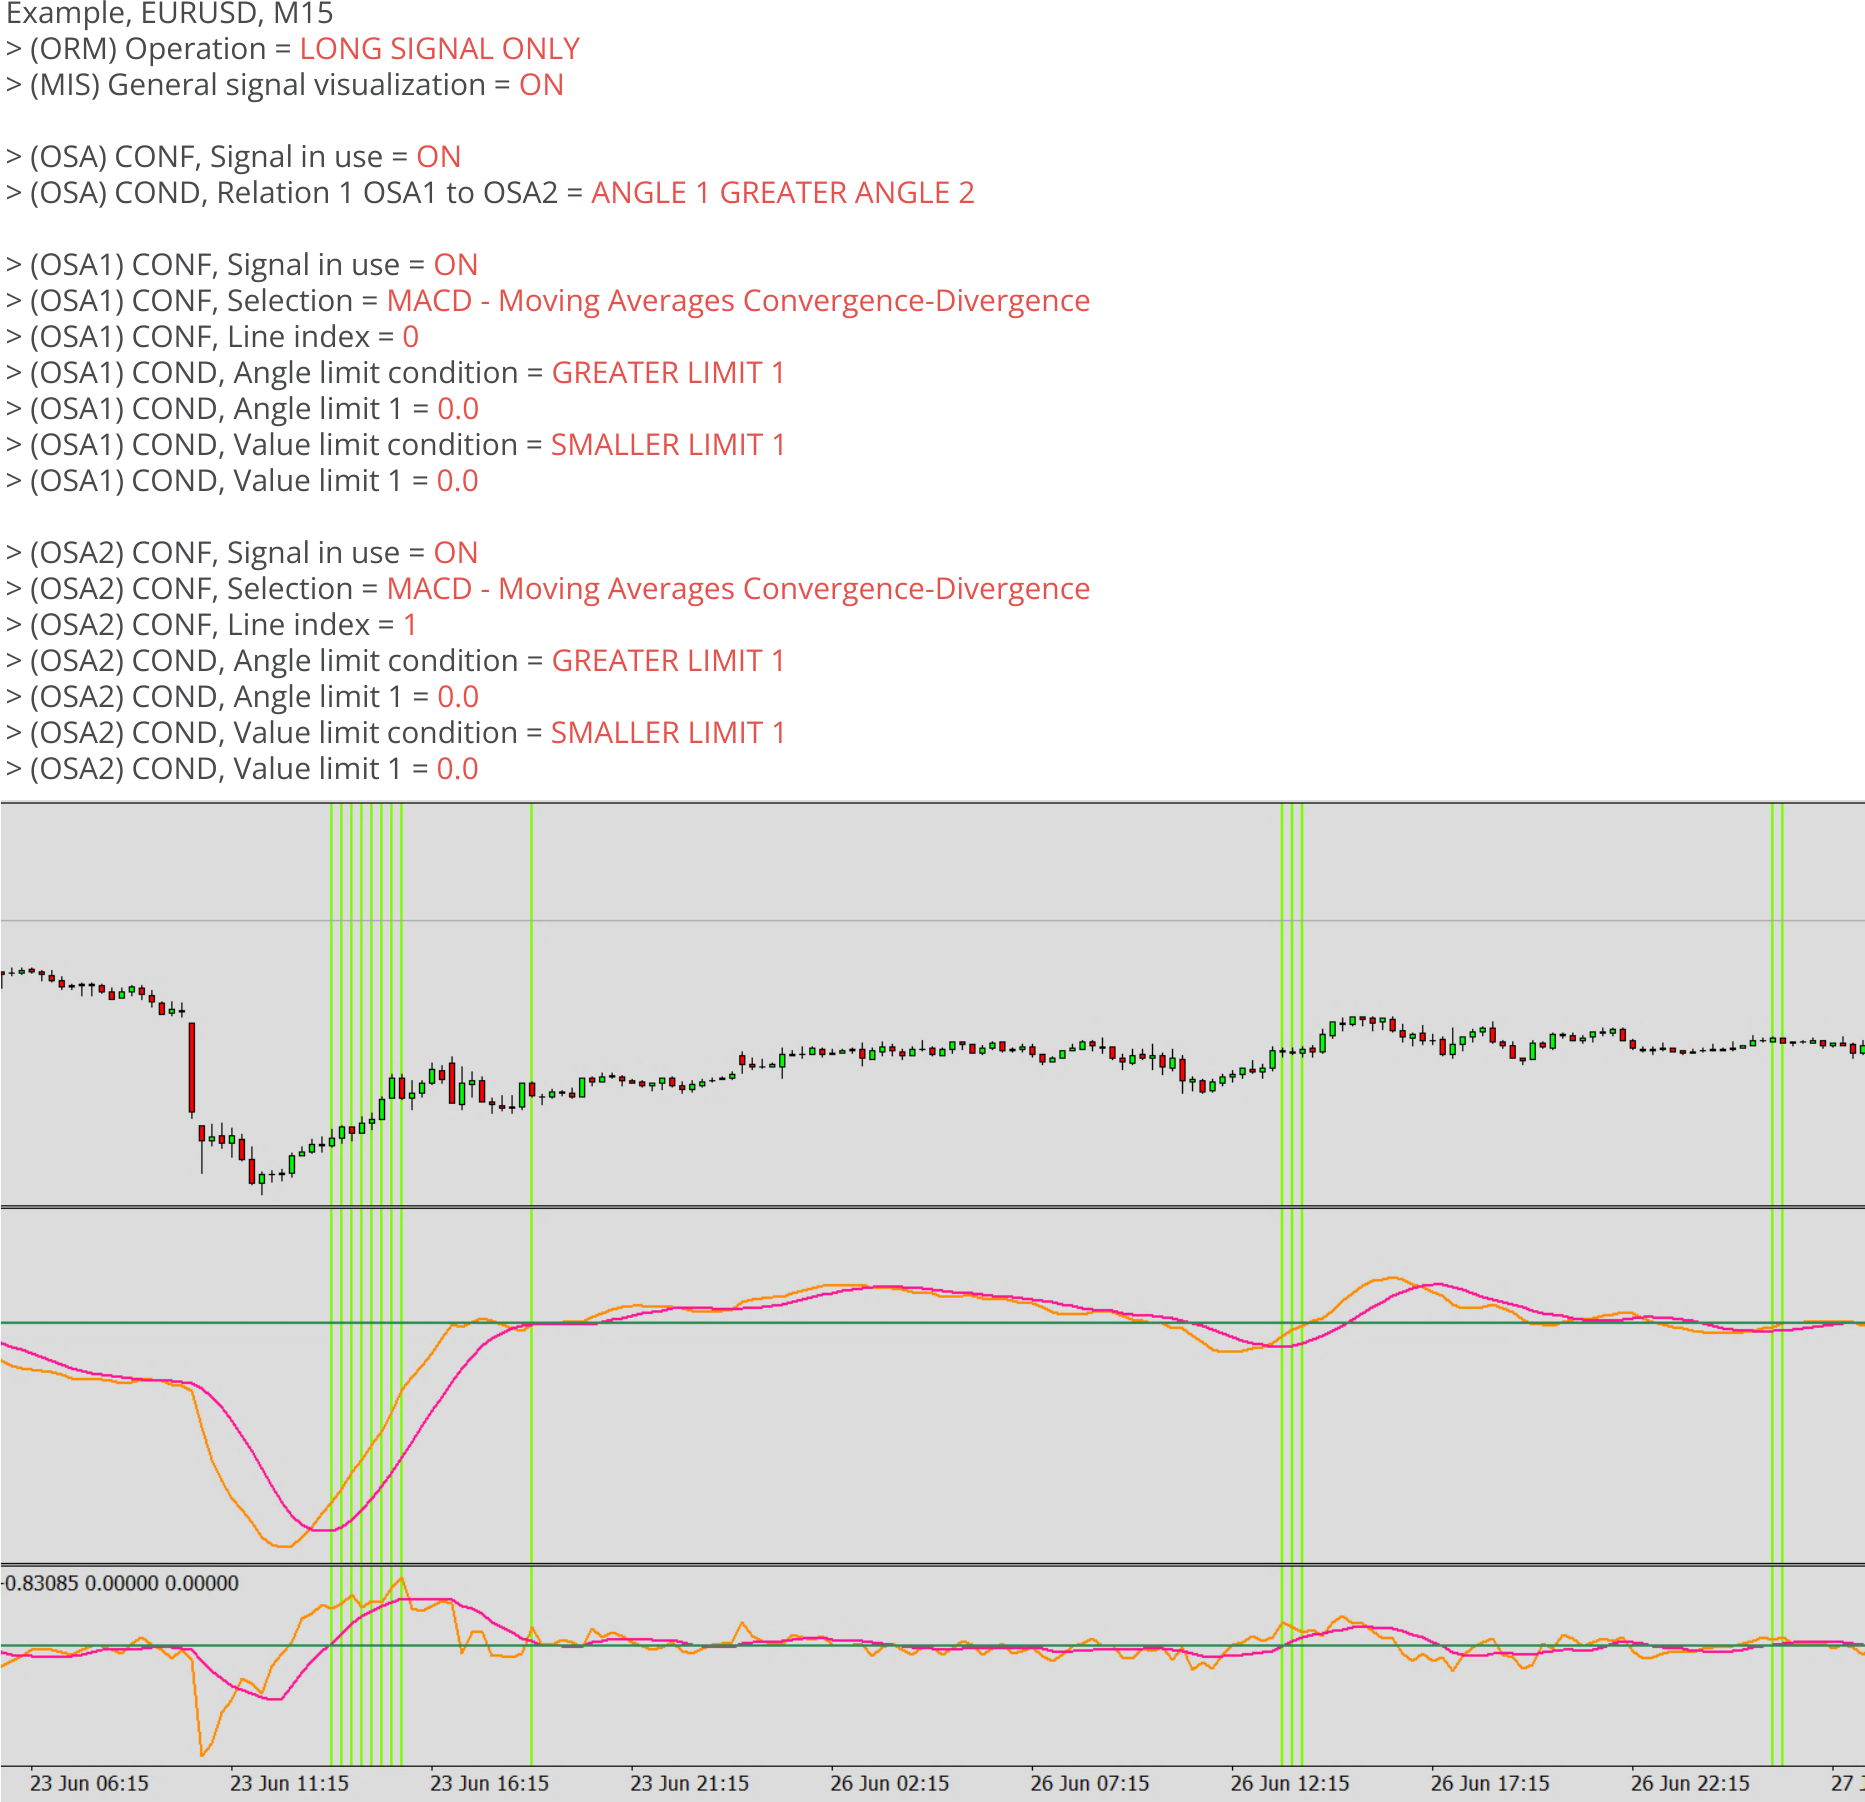Image resolution: width=1865 pixels, height=1802 pixels.
Task: Click the '(OSA1) COND, Value limit 1' line
Action: (242, 481)
